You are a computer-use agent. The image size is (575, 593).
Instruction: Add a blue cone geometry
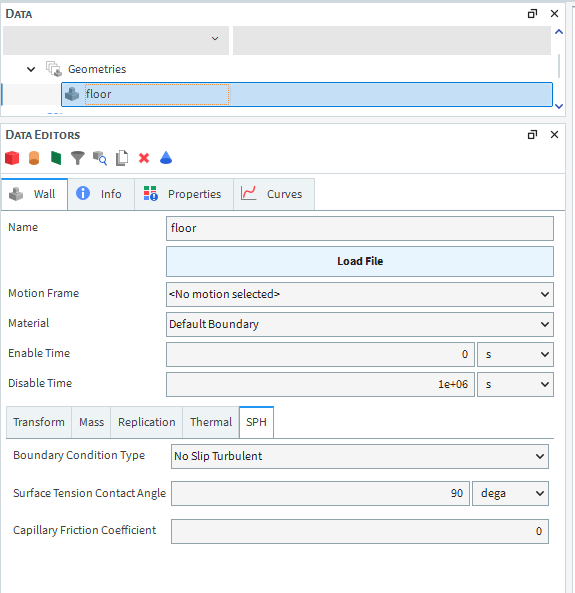(x=166, y=157)
